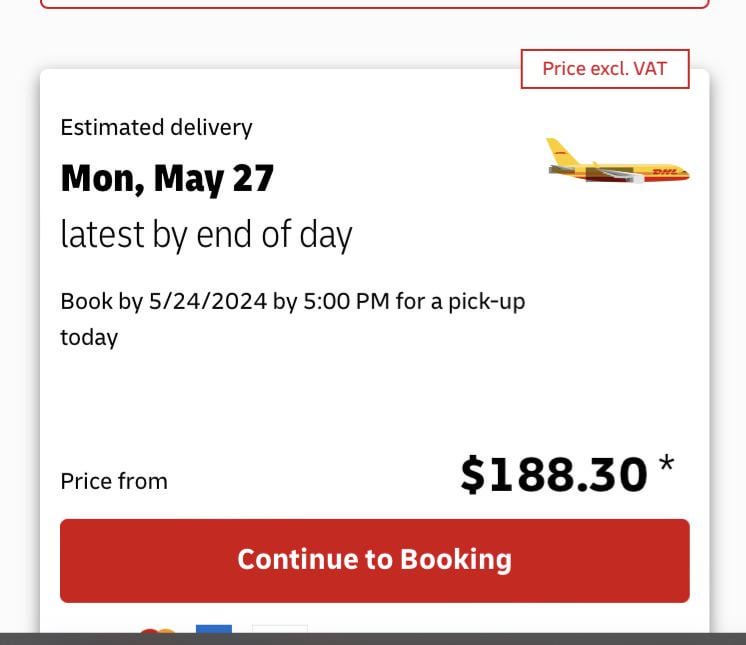Click the asterisk beside the $188.30 price
The image size is (746, 645).
(x=666, y=465)
